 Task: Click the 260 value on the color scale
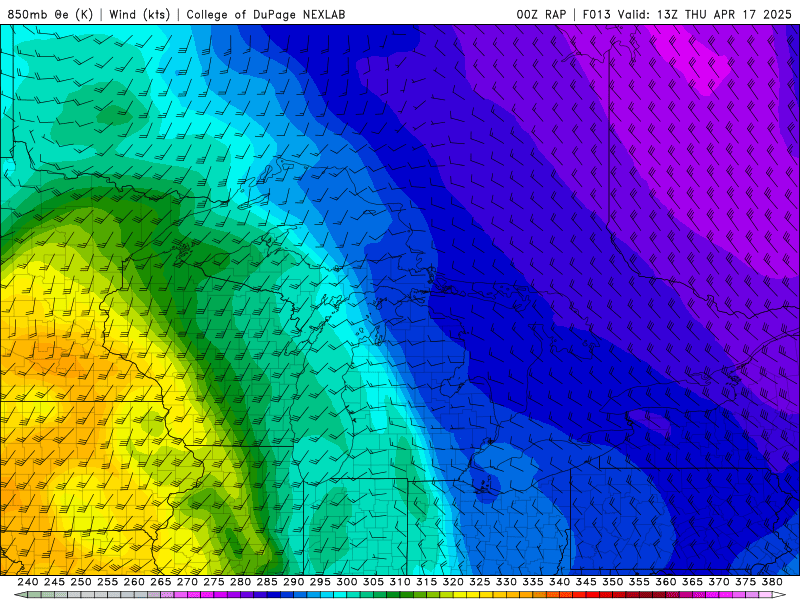tap(134, 582)
